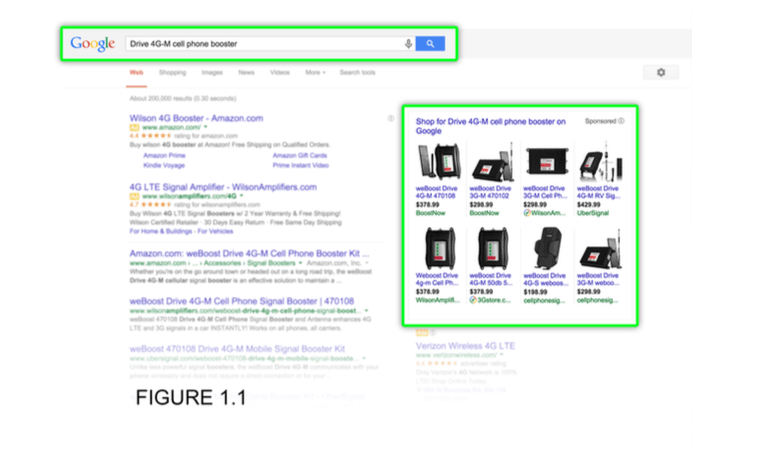Open the settings gear button
The height and width of the screenshot is (460, 781).
(661, 72)
